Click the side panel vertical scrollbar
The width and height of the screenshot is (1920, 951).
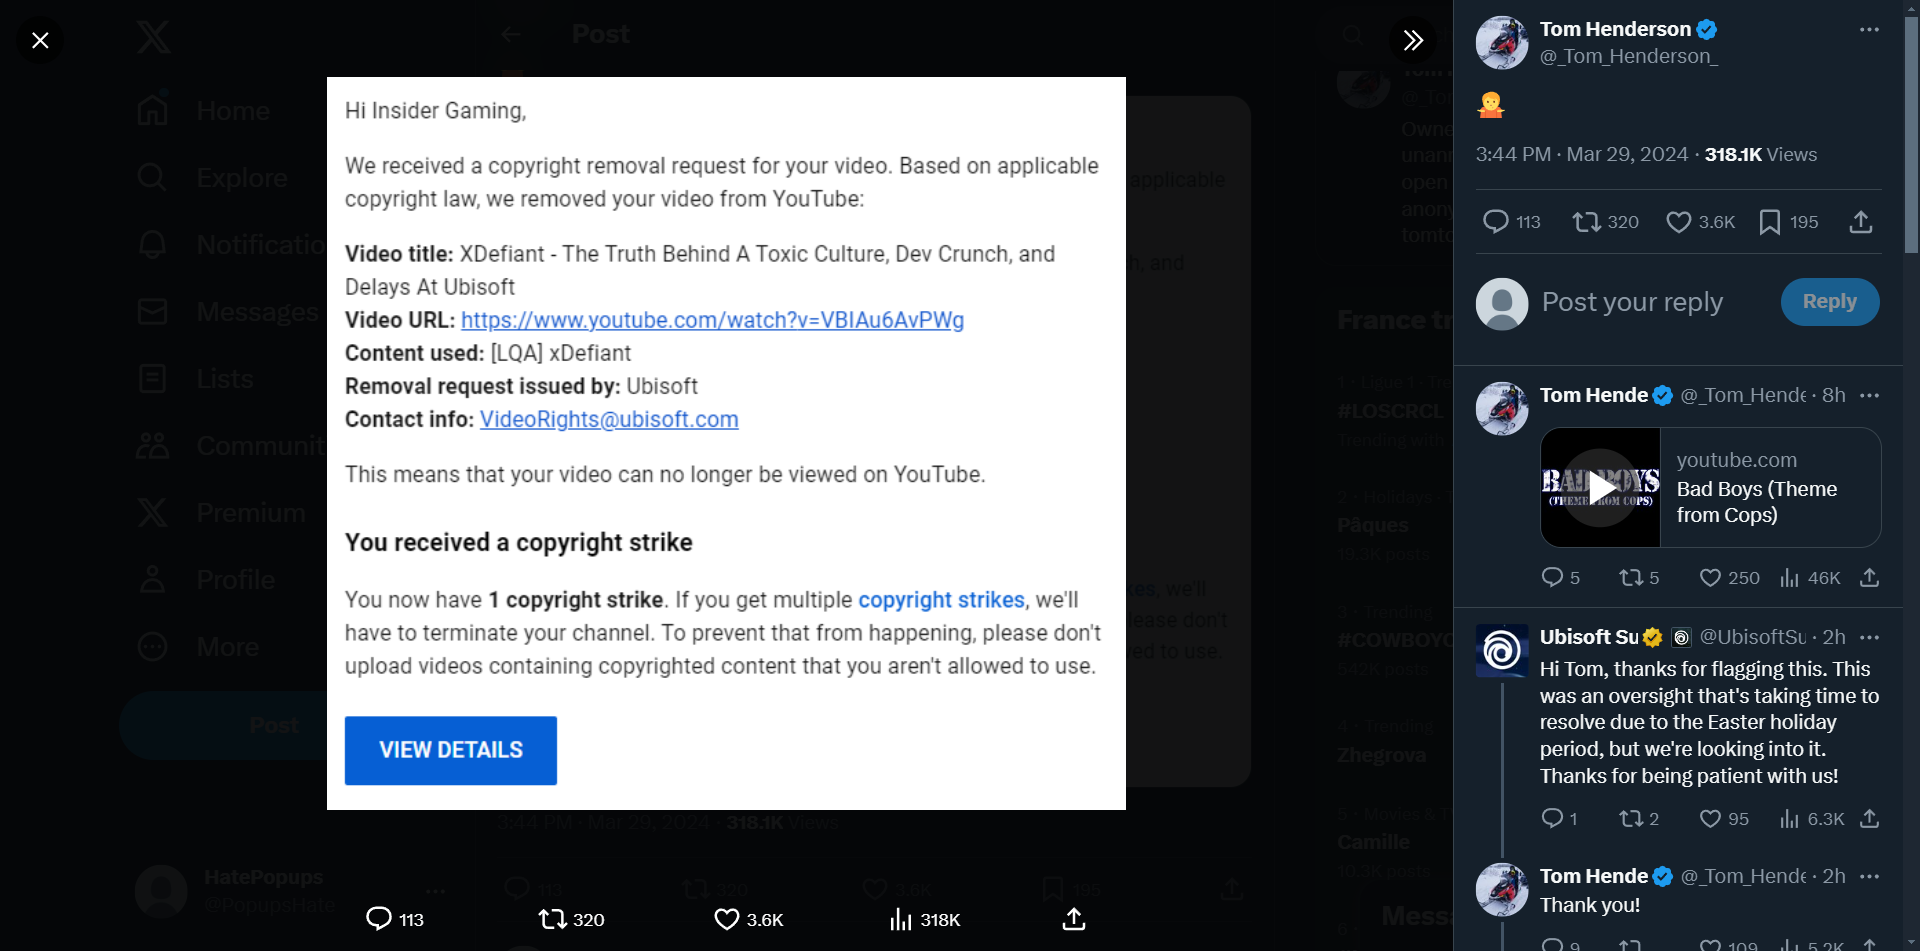pos(1911,135)
